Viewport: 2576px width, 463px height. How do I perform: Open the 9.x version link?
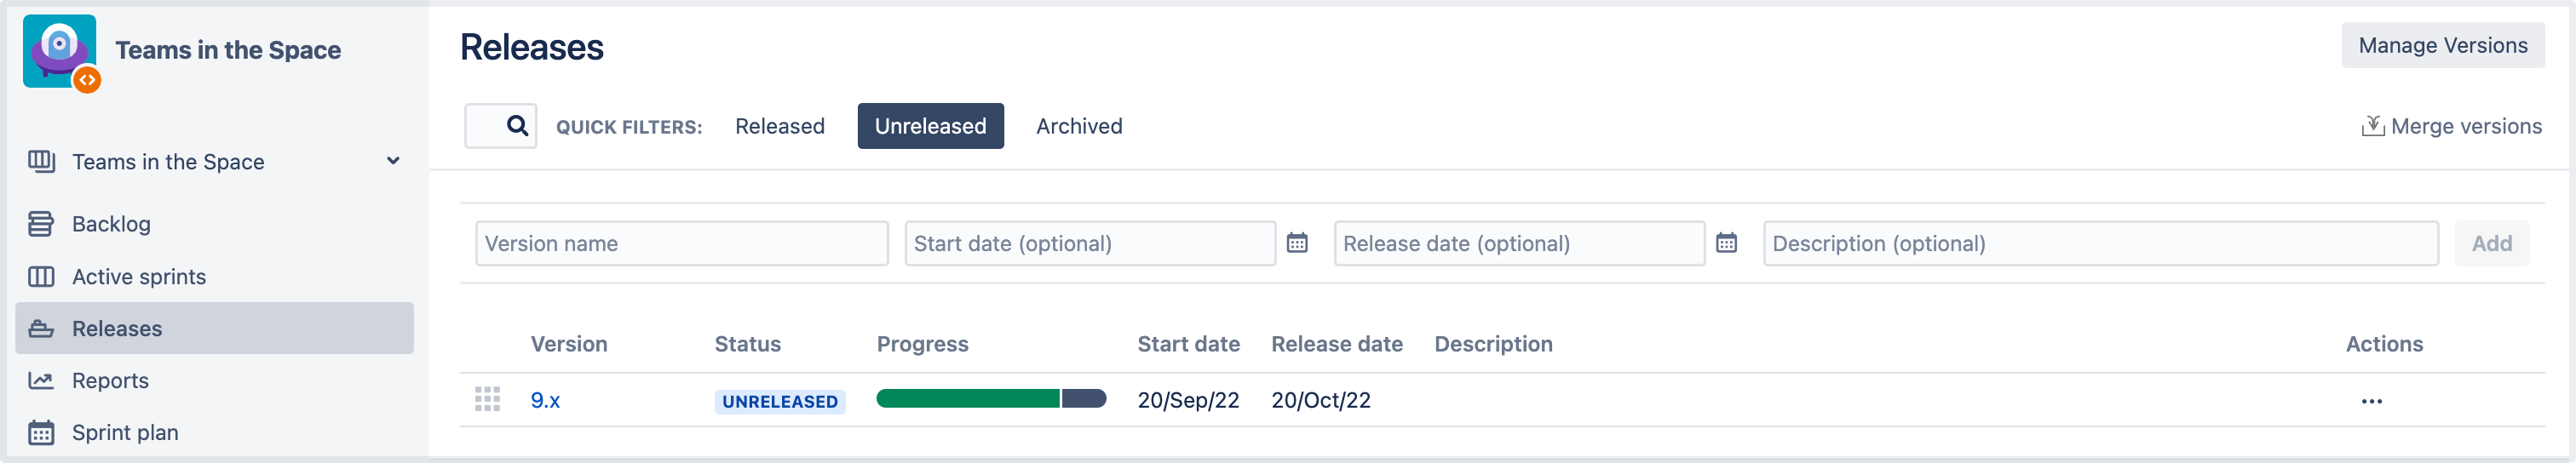545,400
